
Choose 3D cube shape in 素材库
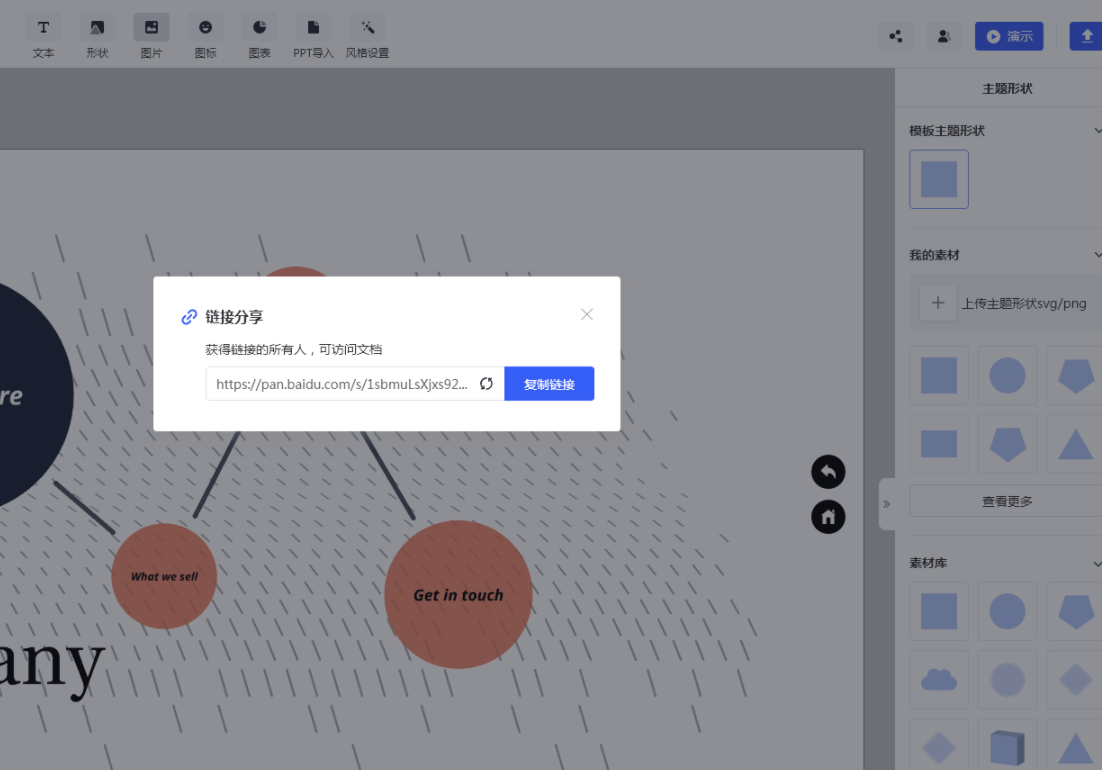point(1007,747)
